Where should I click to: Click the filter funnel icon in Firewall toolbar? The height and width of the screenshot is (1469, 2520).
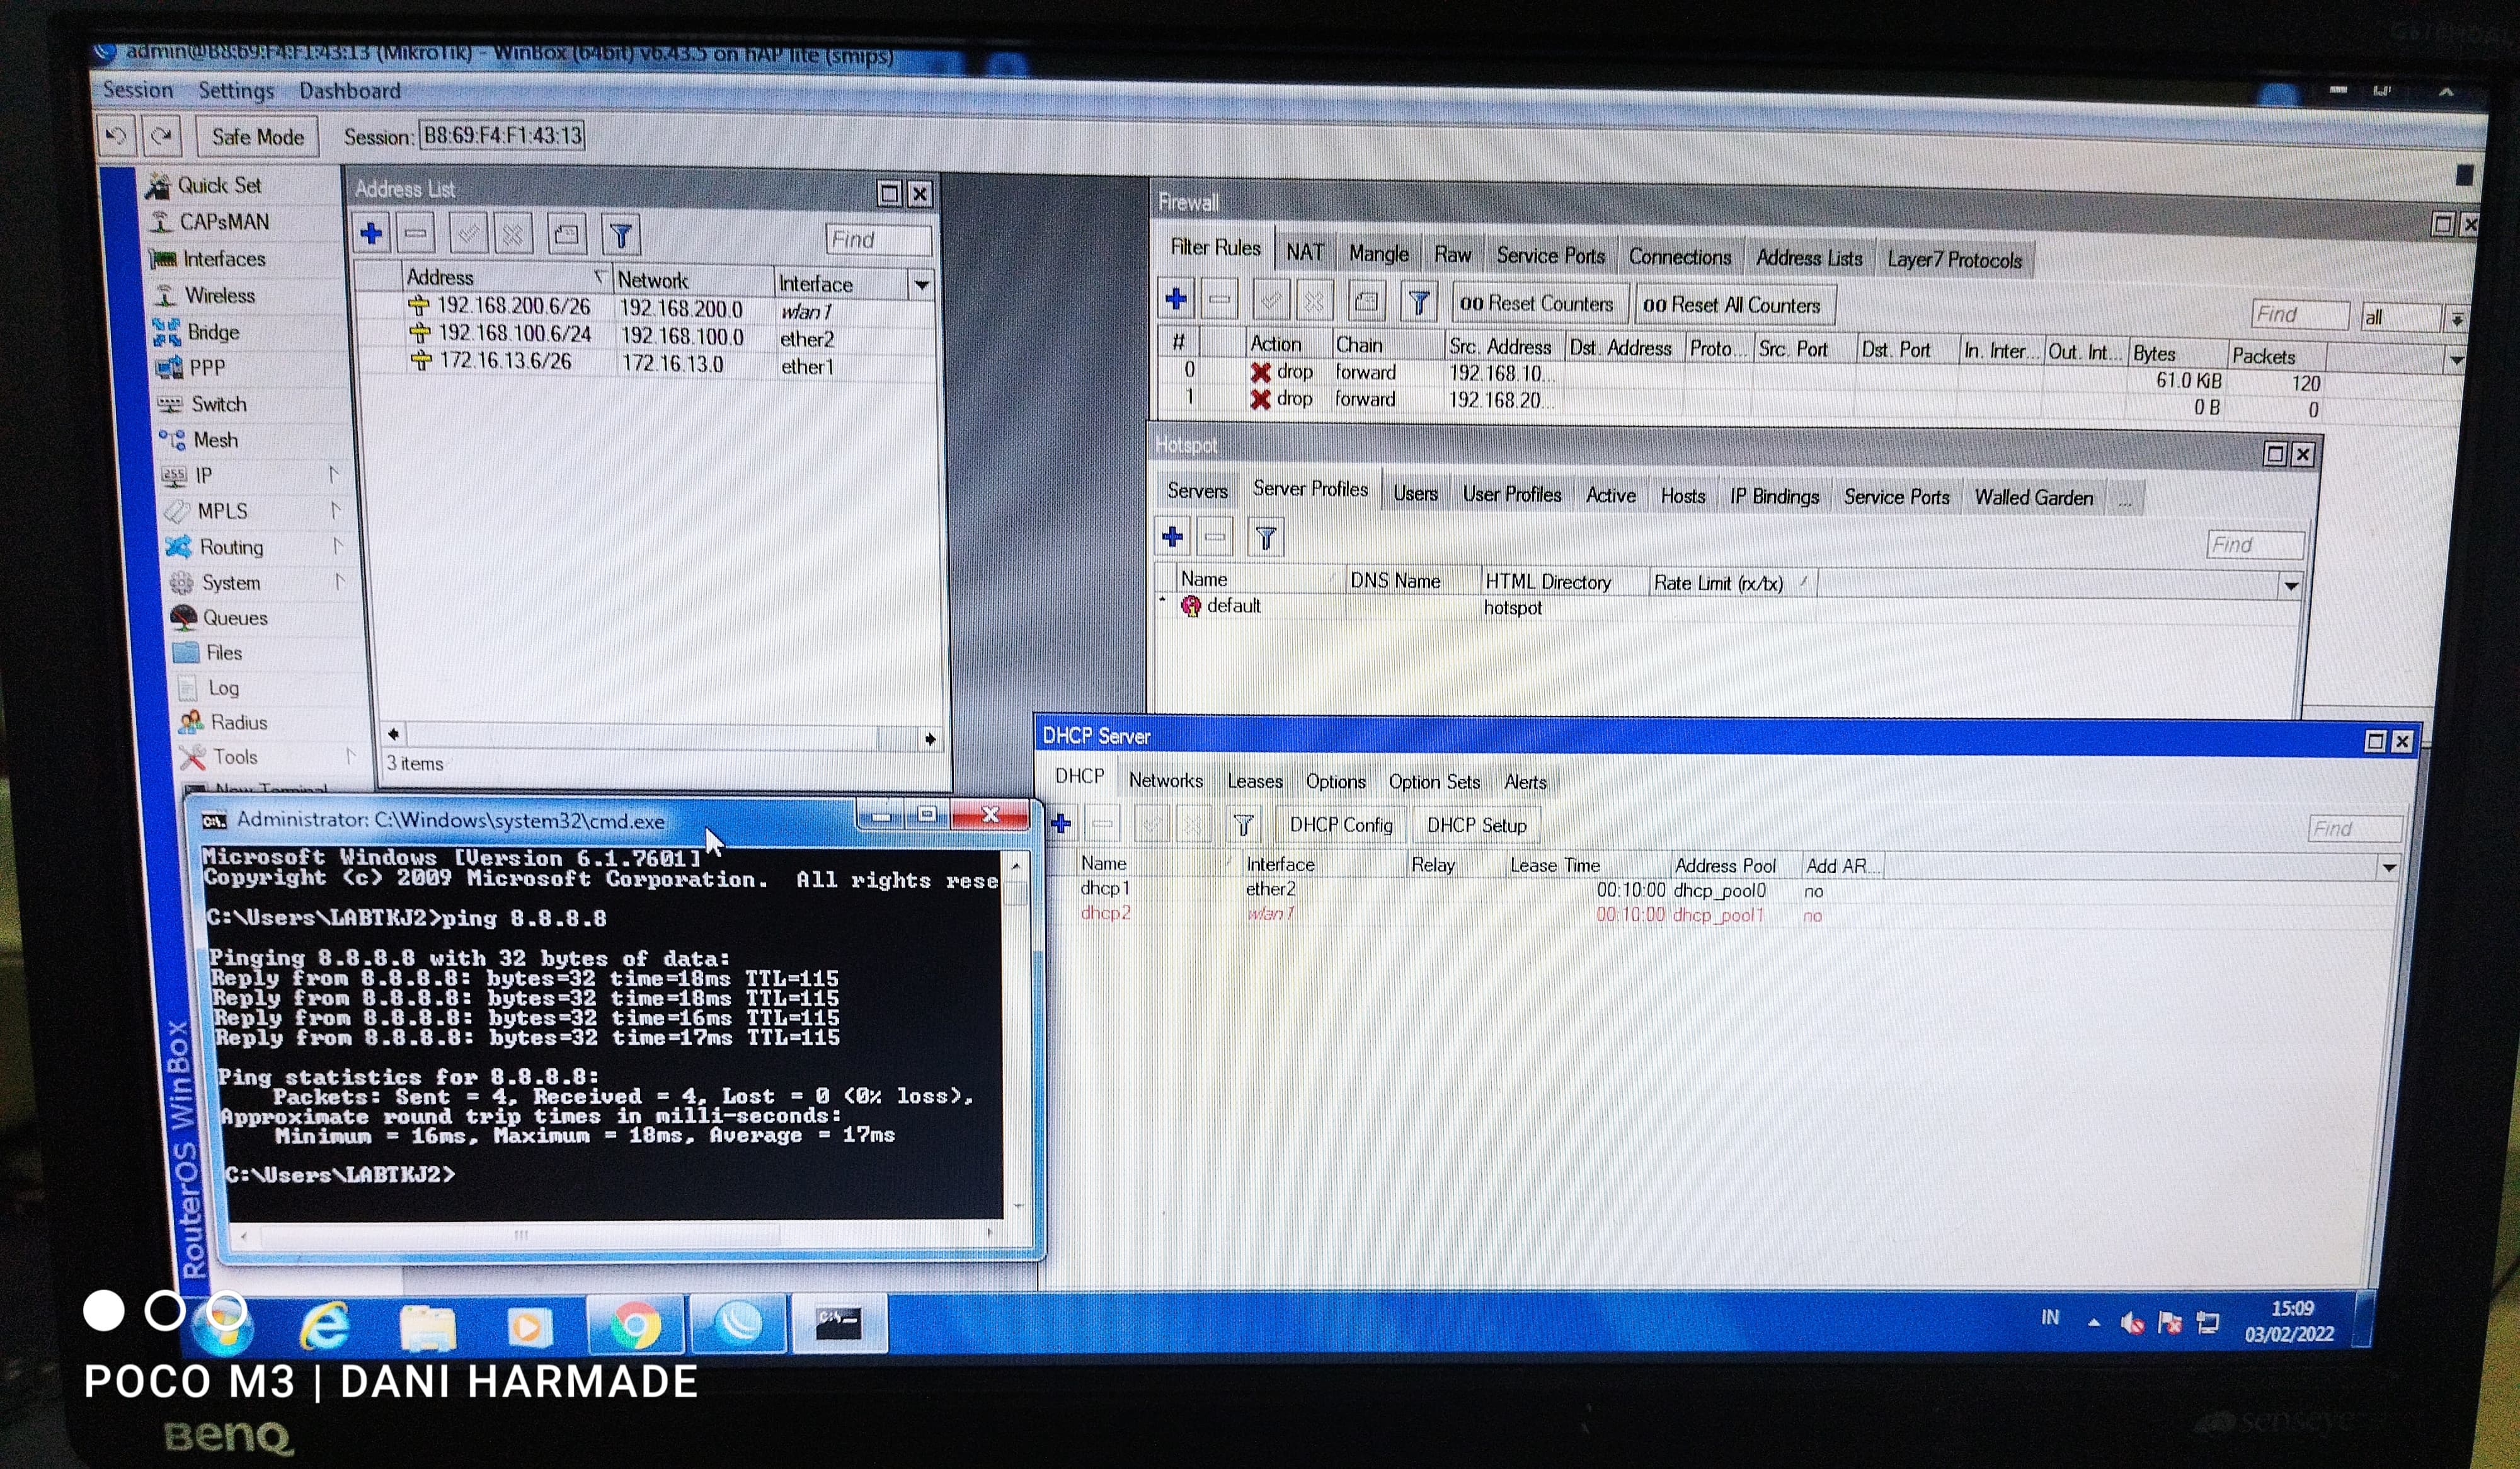pos(1418,302)
